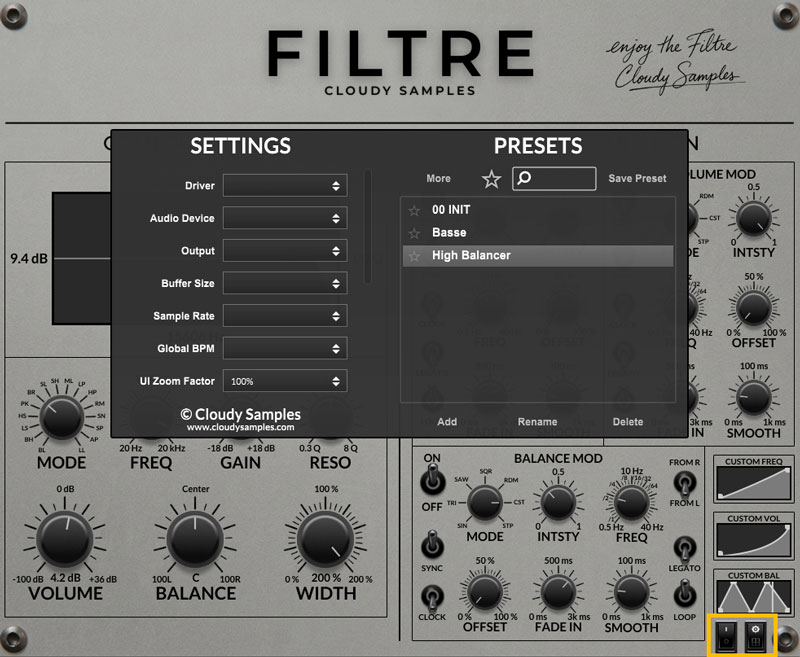Toggle the Balance Mod Sync switch
This screenshot has height=657, width=800.
[432, 544]
